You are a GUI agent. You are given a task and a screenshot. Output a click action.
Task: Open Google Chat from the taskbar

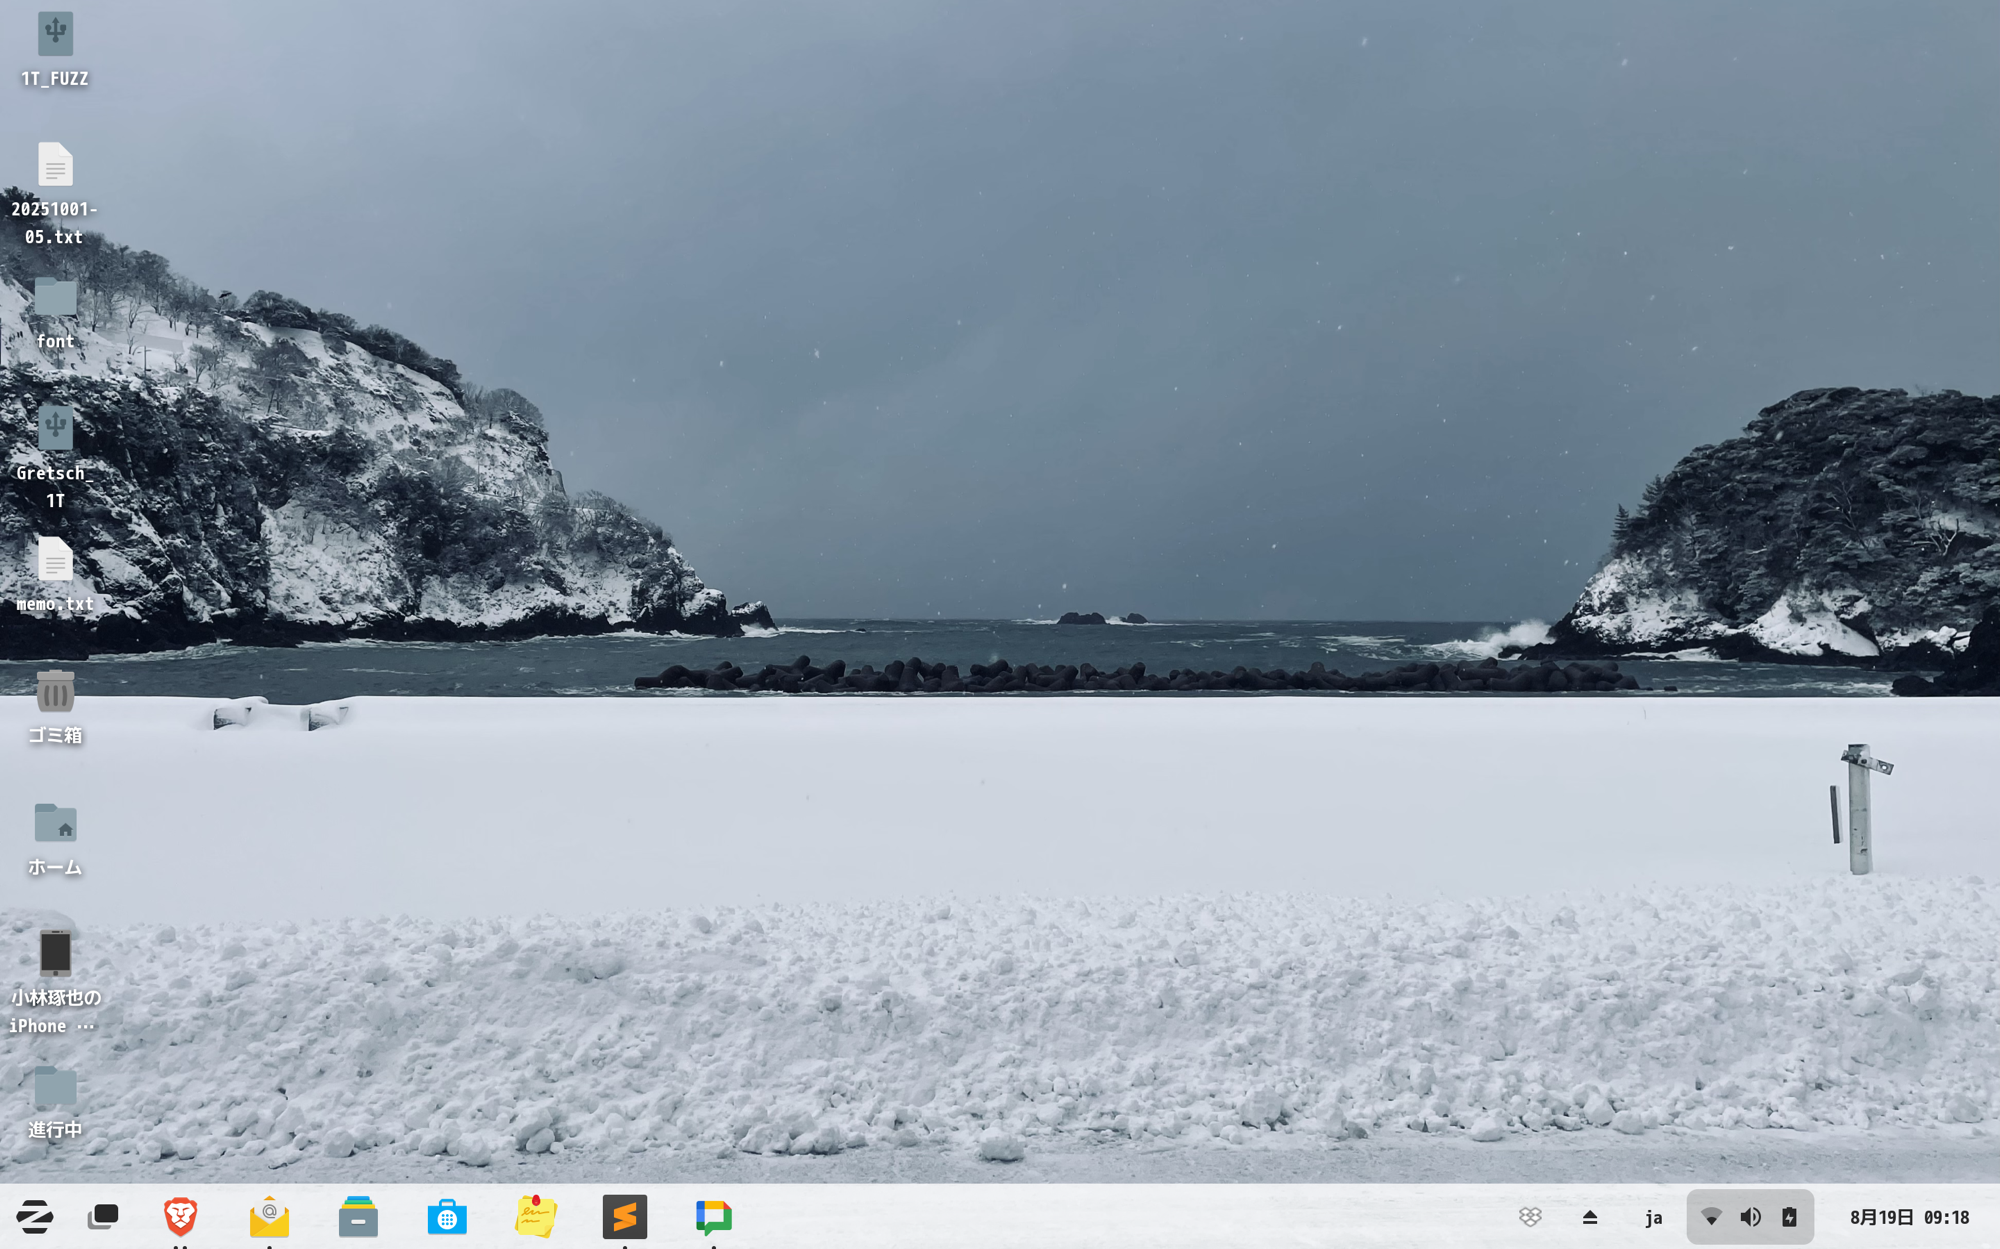point(714,1217)
